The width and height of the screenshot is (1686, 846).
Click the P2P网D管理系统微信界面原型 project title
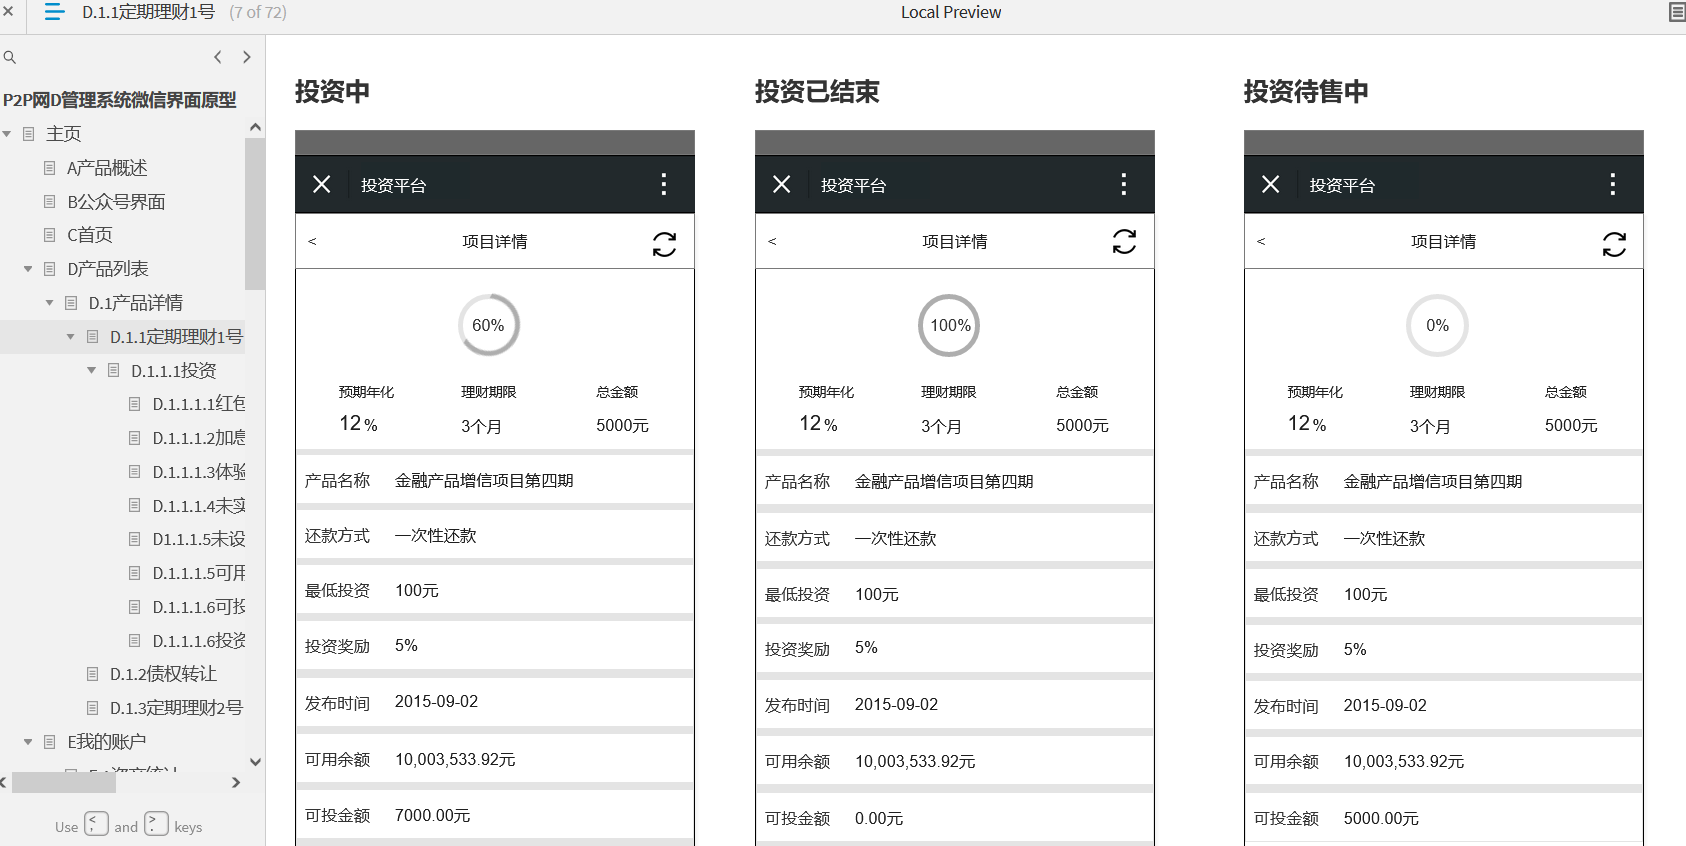click(120, 100)
